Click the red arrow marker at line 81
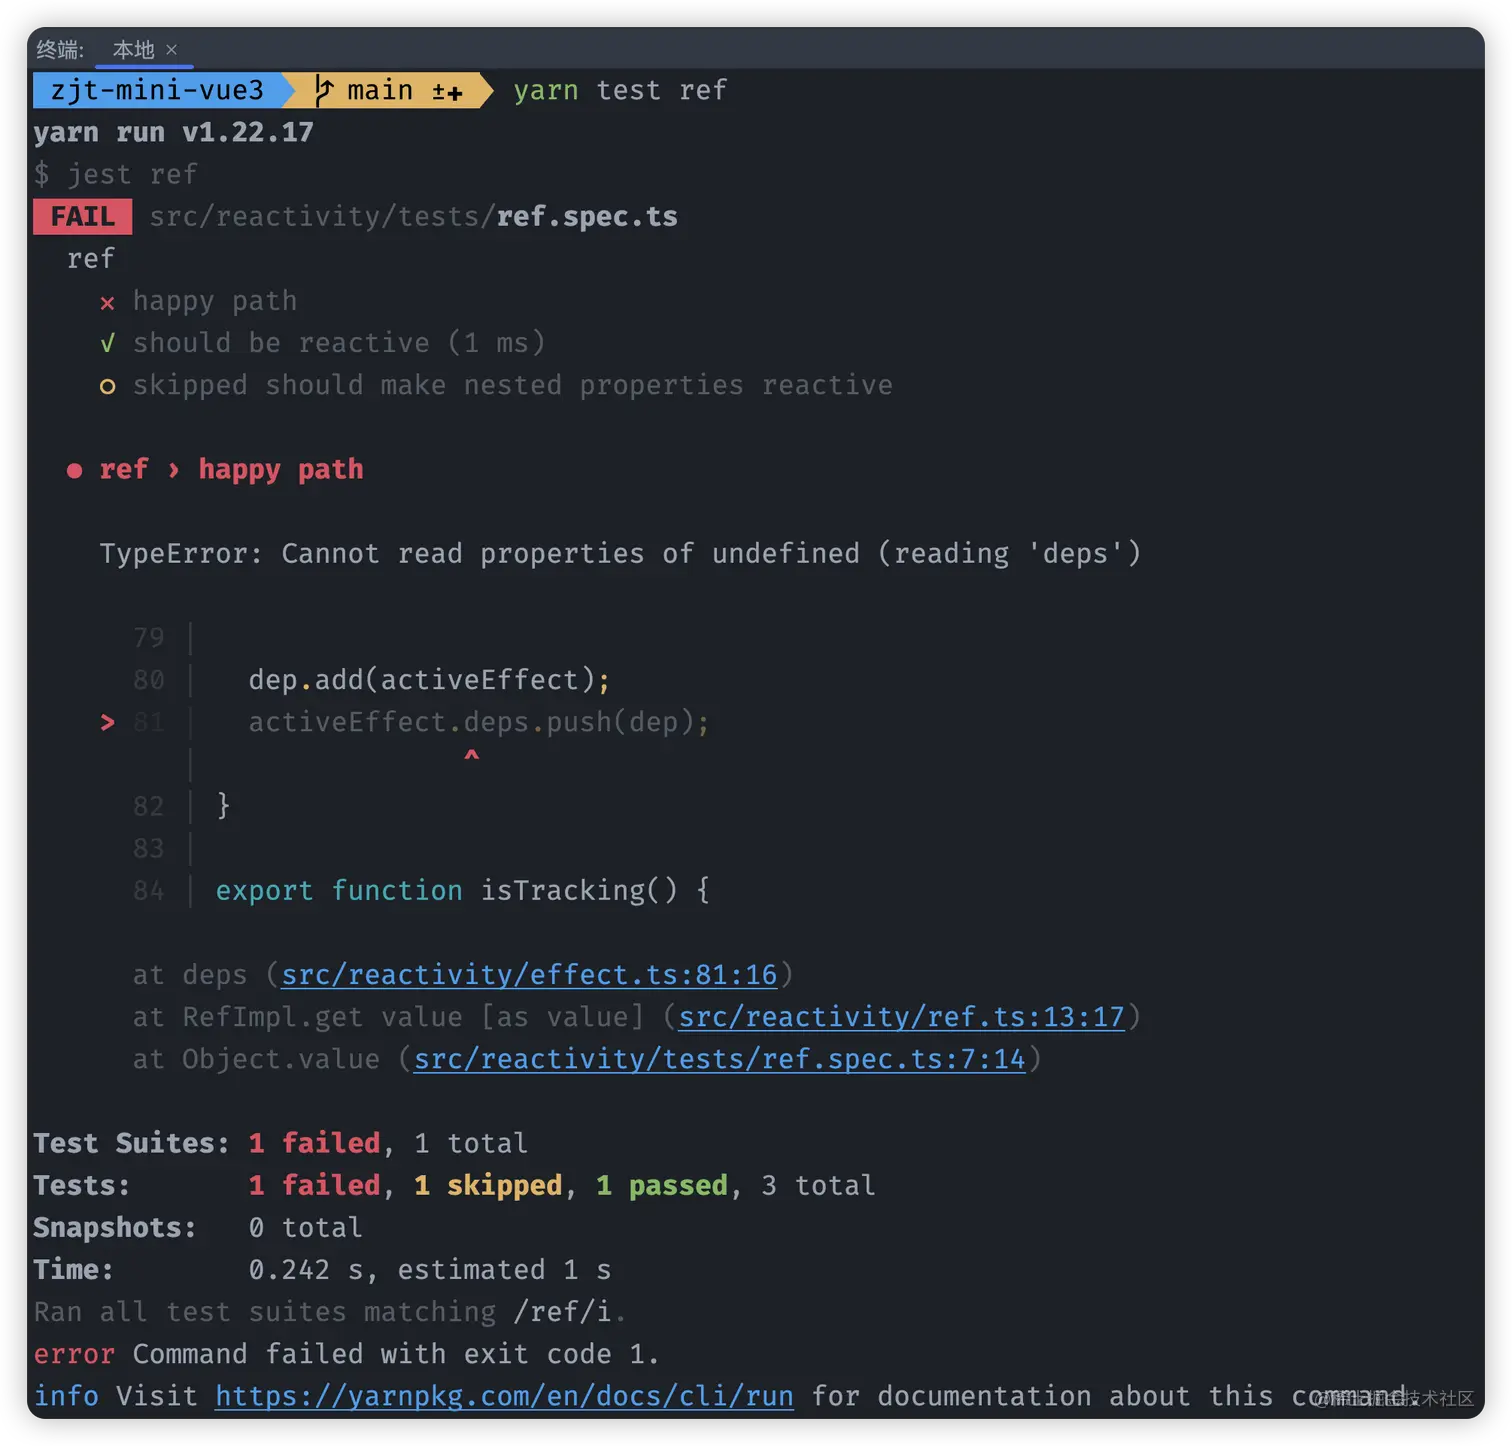The height and width of the screenshot is (1446, 1512). (x=107, y=722)
